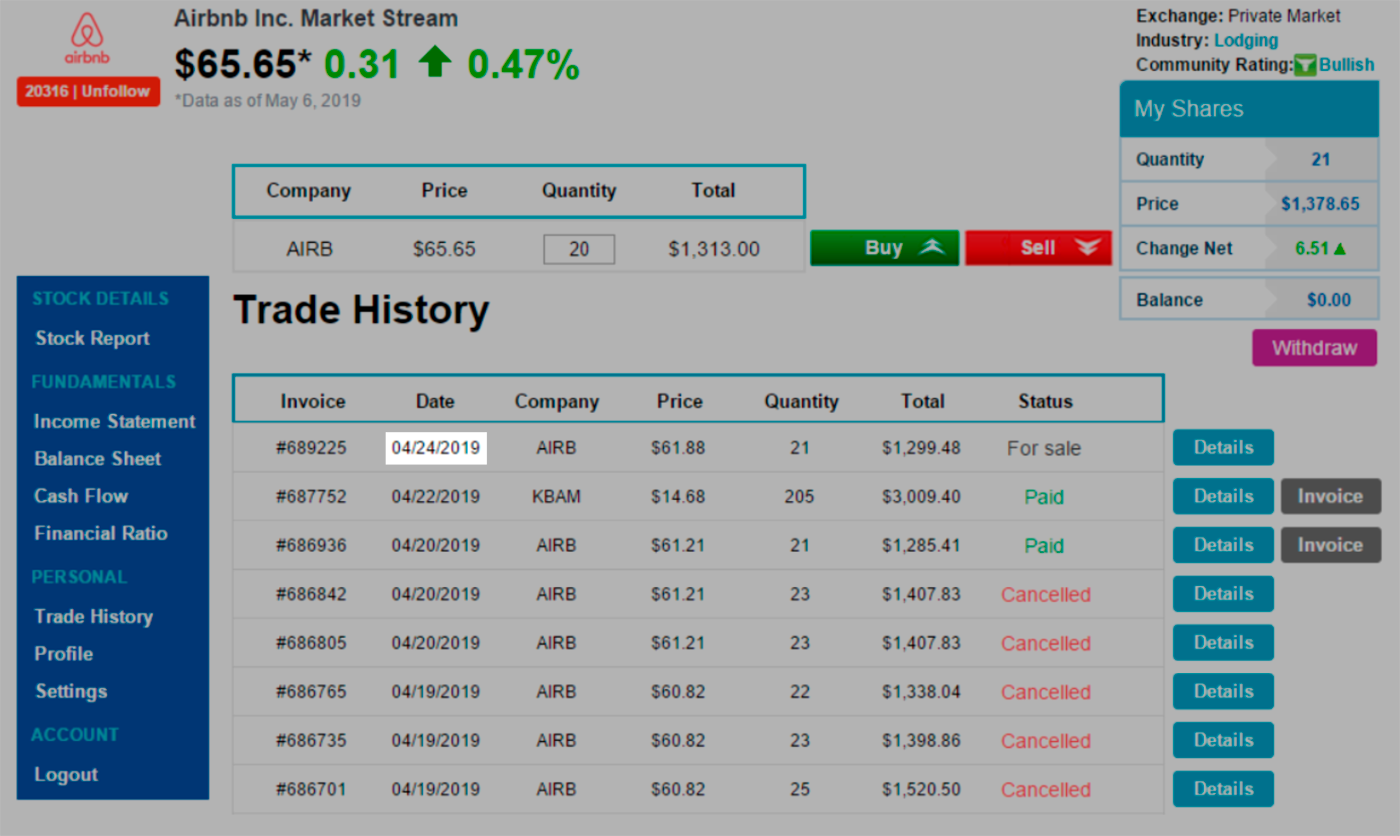
Task: View Financial Ratio page
Action: (101, 533)
